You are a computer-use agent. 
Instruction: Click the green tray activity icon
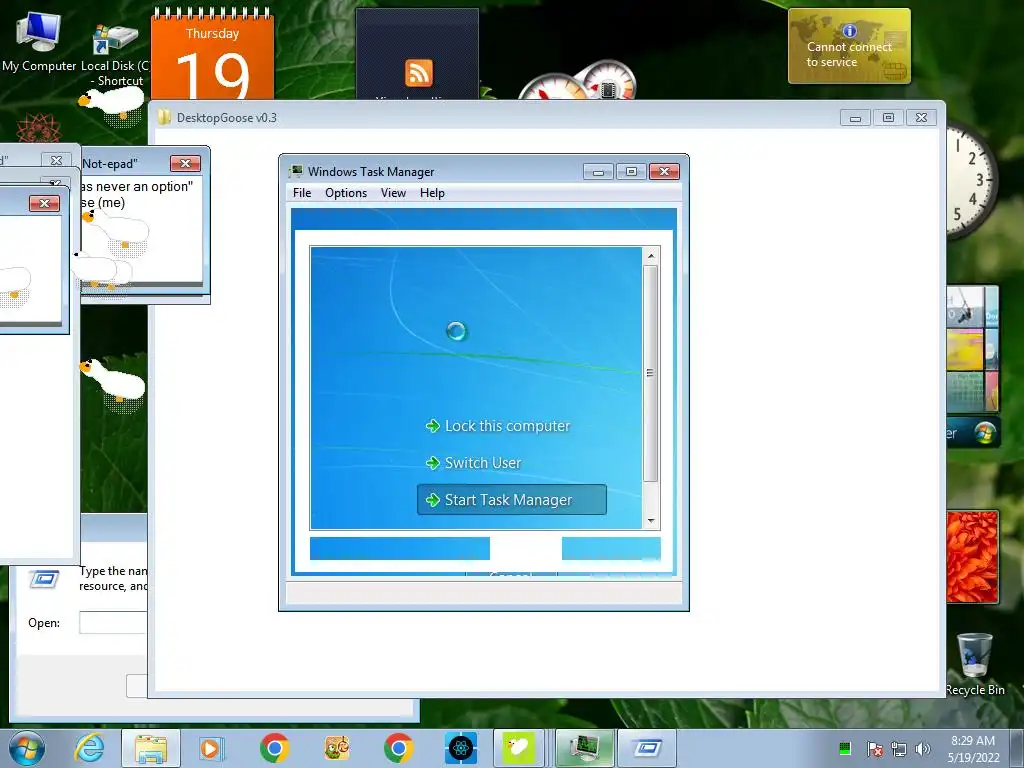tap(845, 748)
